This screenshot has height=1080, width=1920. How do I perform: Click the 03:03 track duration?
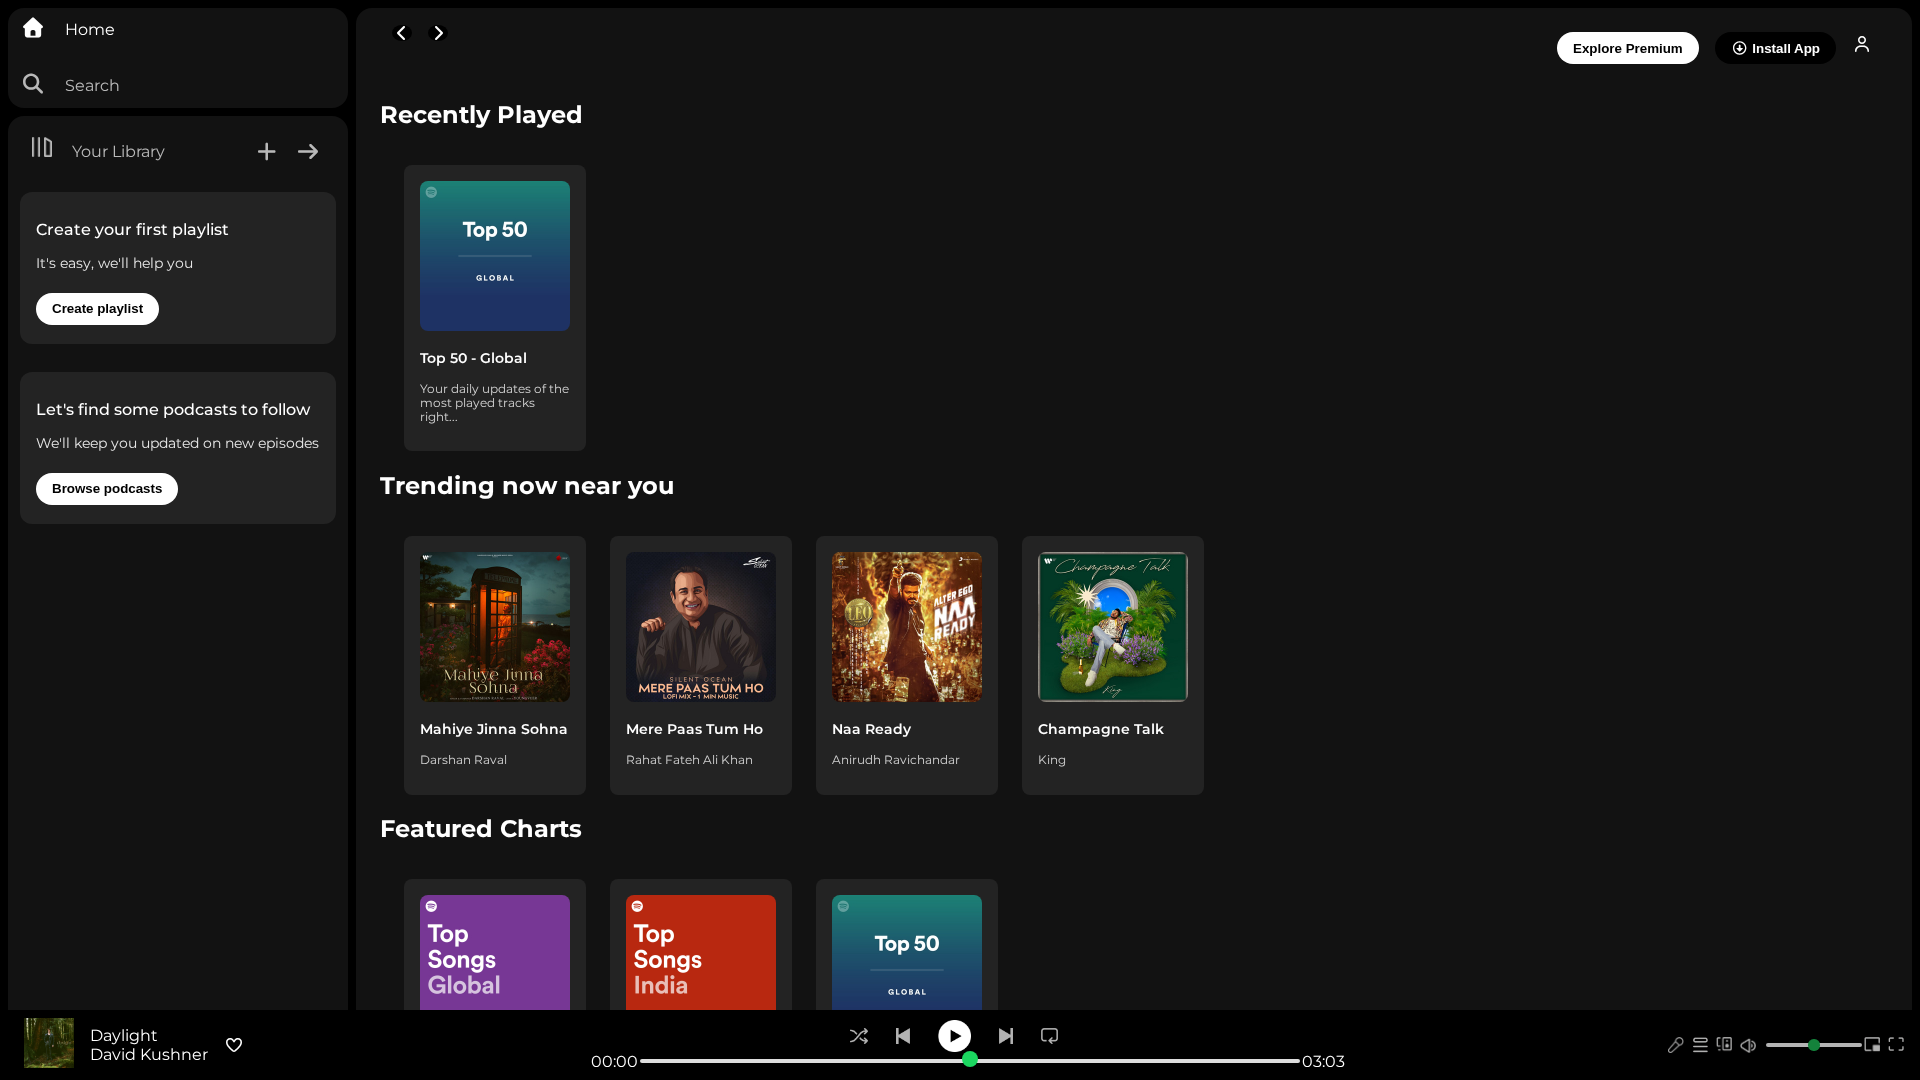1323,1062
